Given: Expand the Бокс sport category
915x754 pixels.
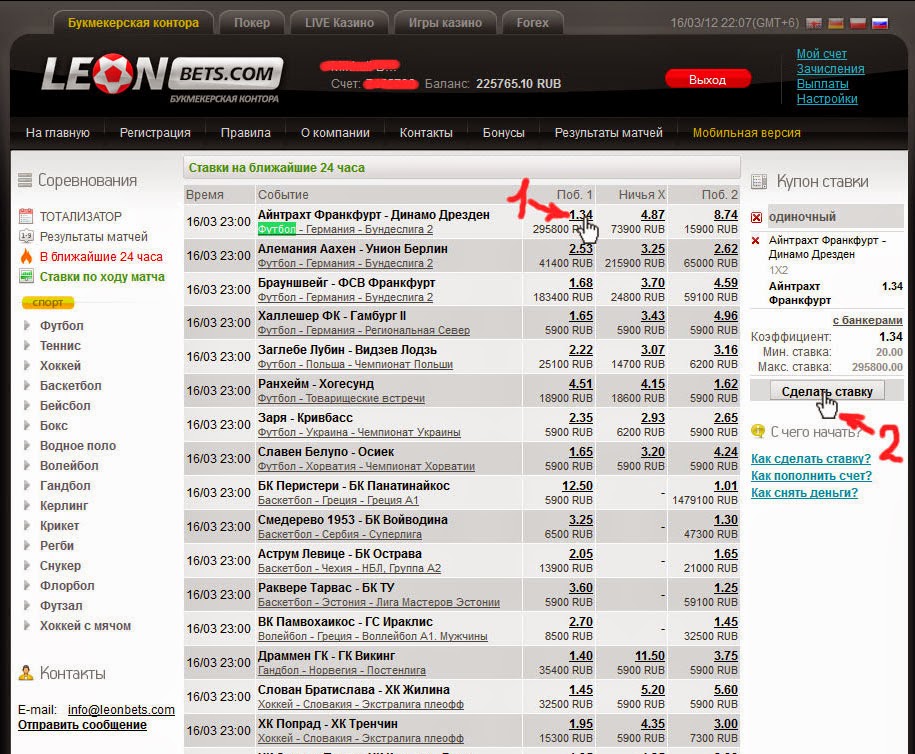Looking at the screenshot, I should [x=54, y=425].
